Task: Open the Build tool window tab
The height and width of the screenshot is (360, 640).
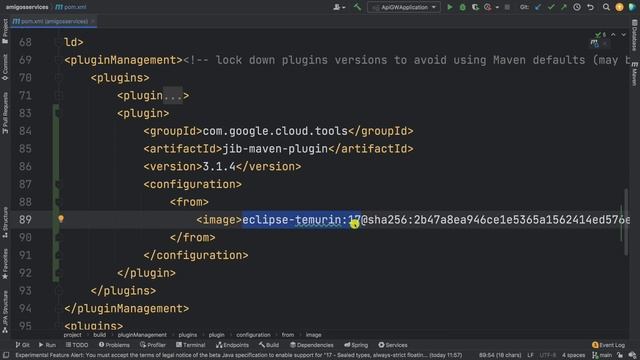Action: tap(269, 345)
